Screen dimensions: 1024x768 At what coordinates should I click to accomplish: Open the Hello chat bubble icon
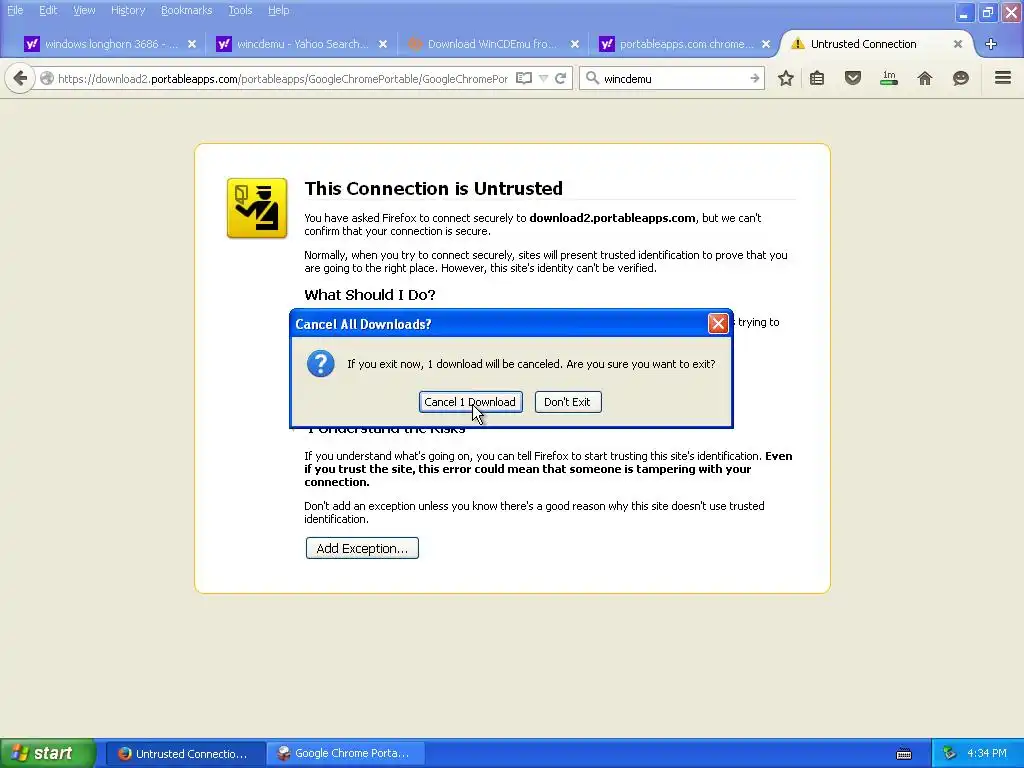click(961, 78)
